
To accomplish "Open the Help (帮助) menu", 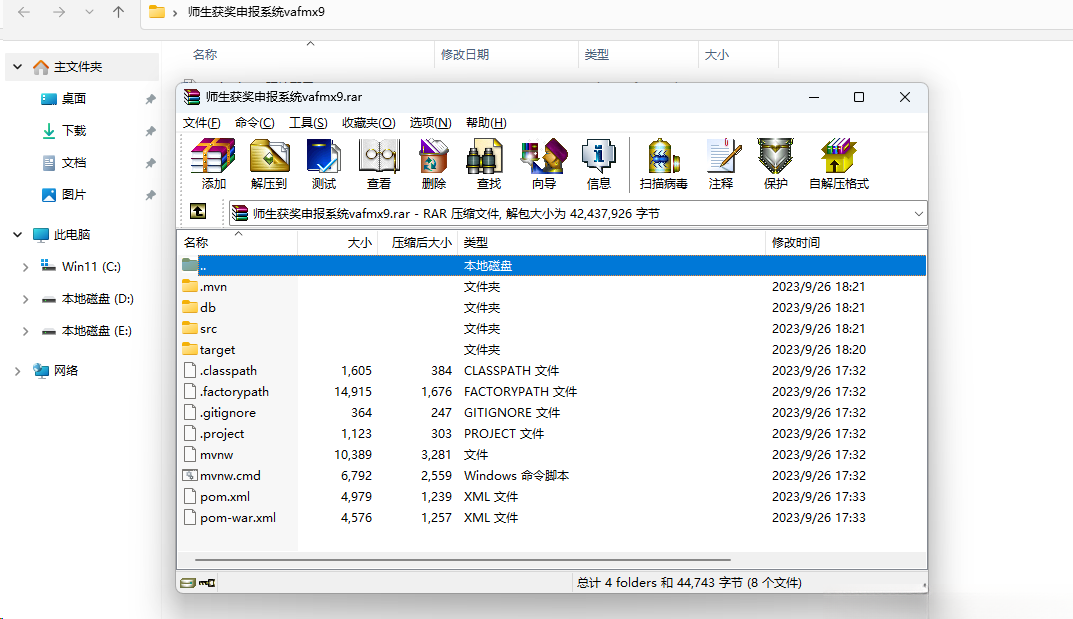I will (486, 122).
